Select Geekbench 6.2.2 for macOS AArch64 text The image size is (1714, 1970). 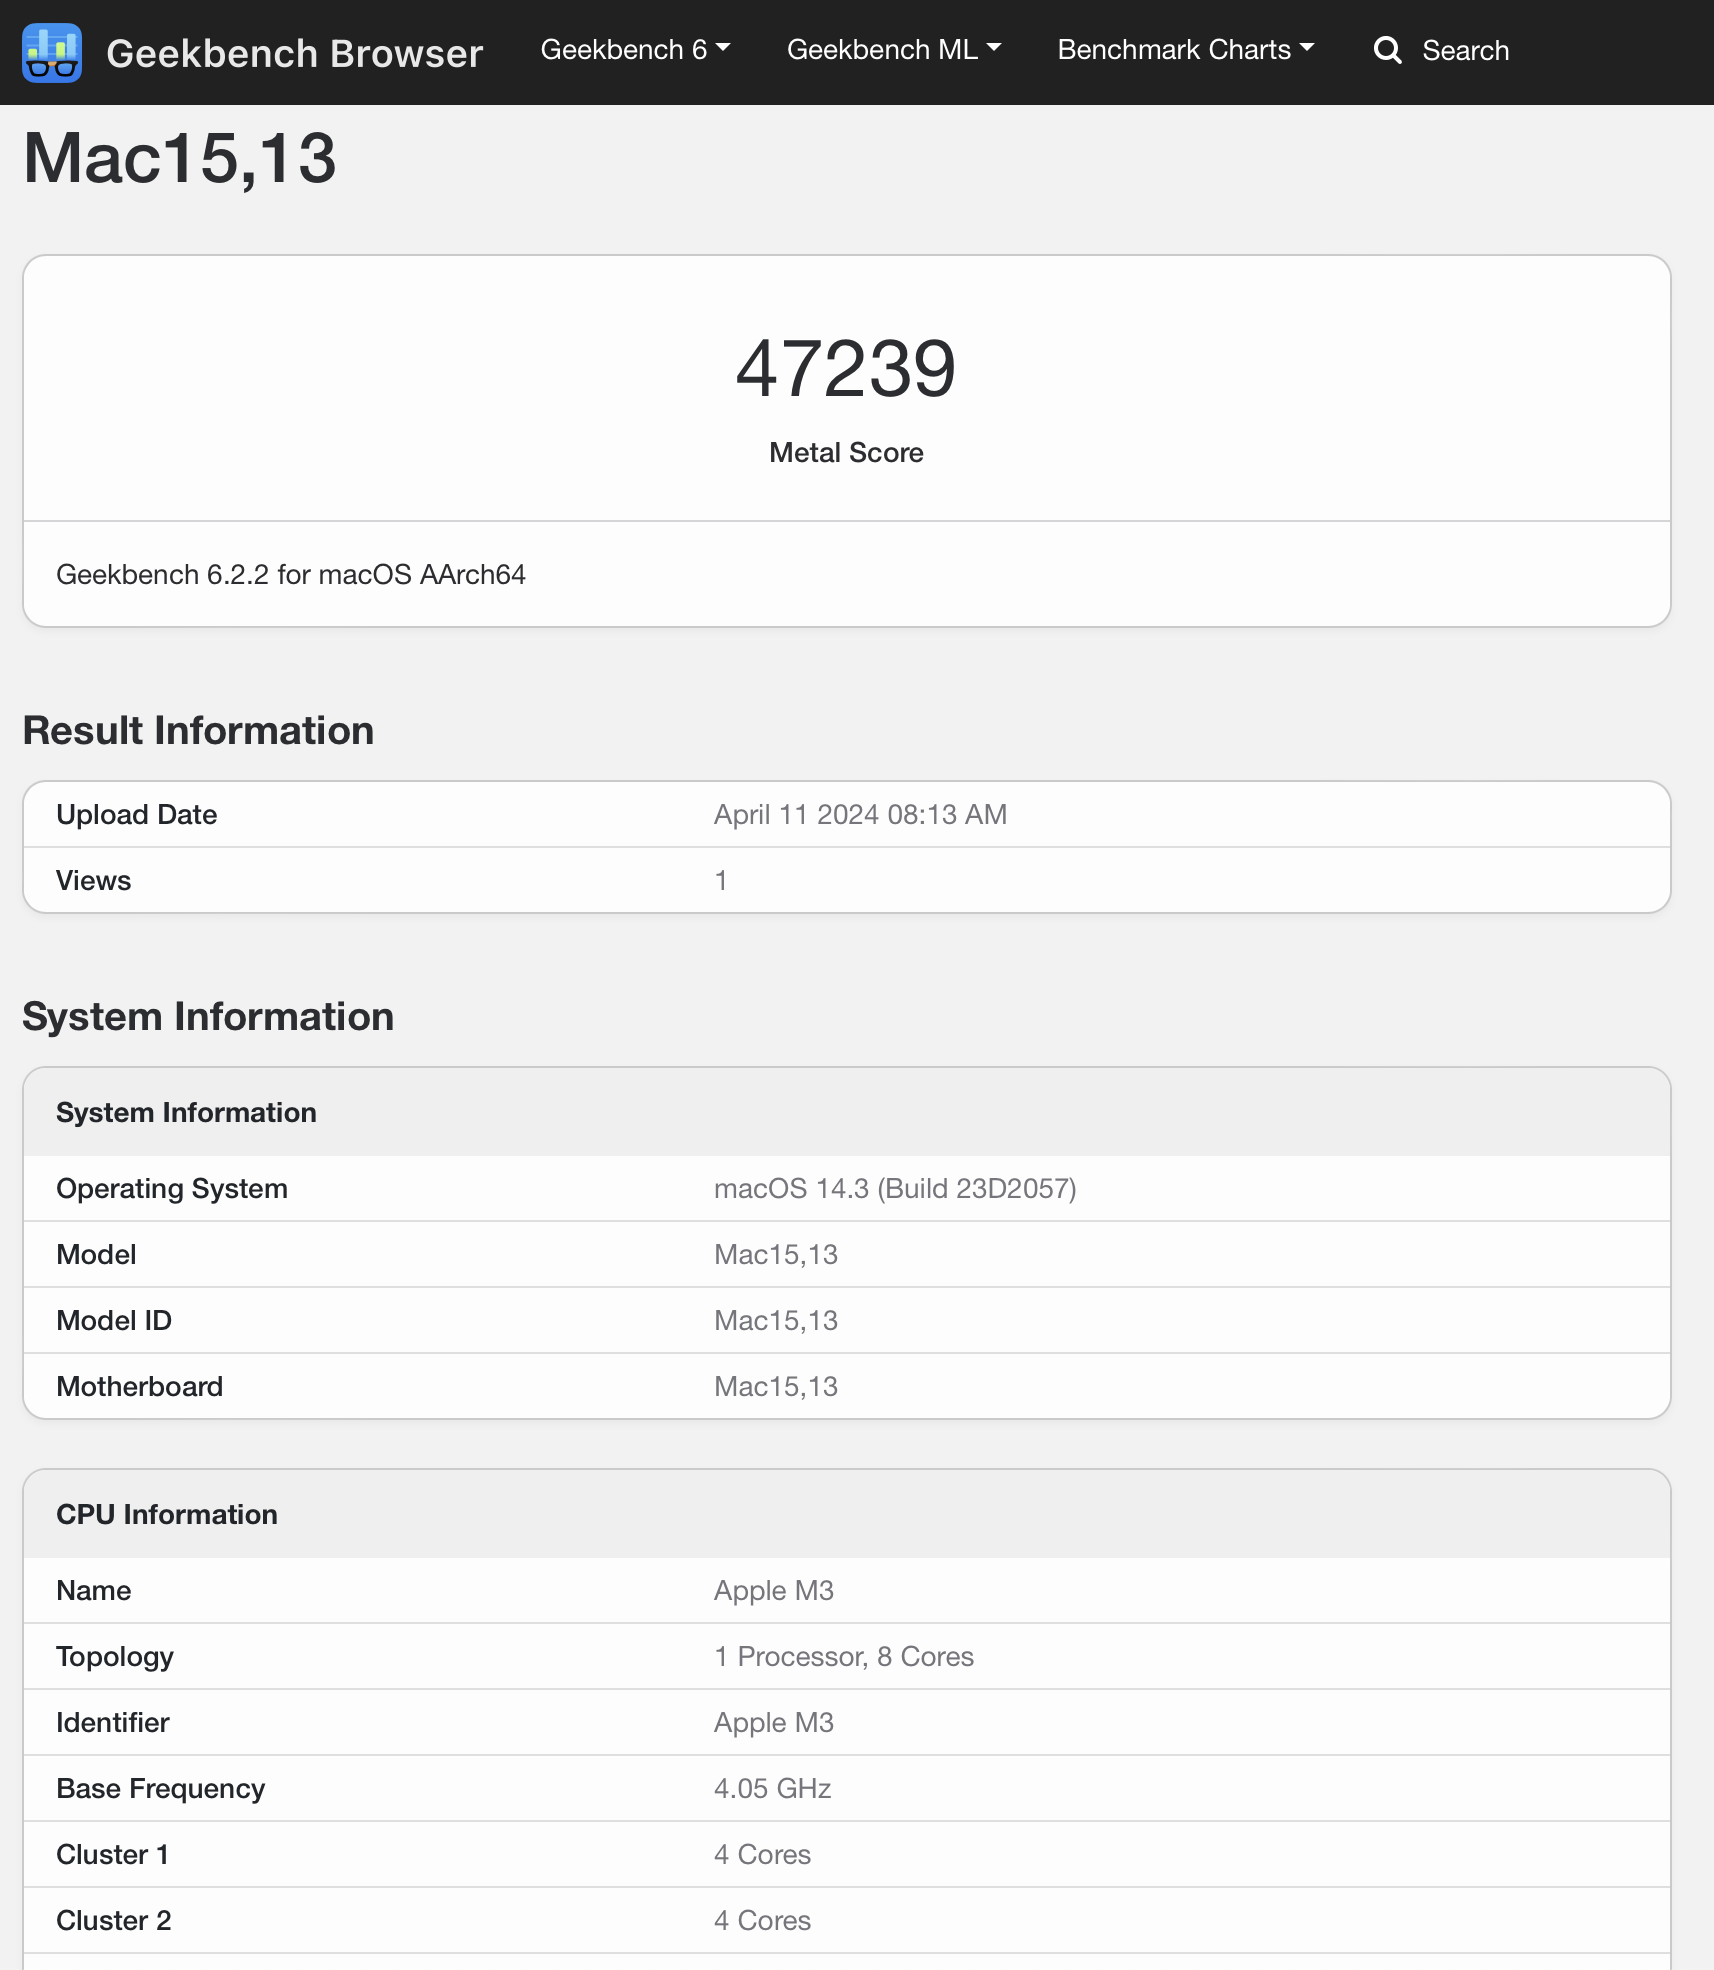tap(291, 575)
